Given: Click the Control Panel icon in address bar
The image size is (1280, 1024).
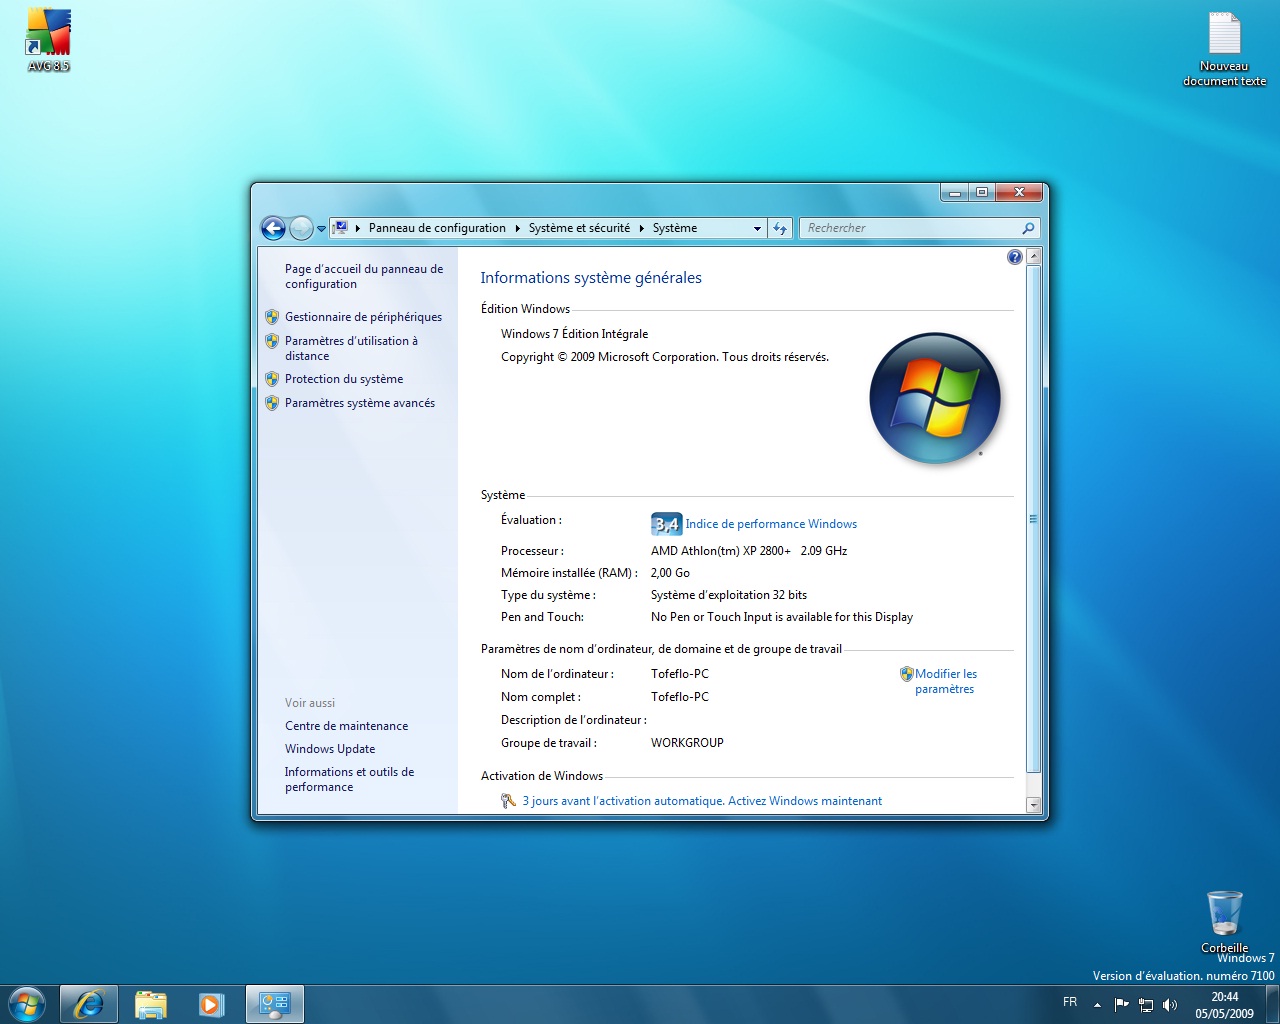Looking at the screenshot, I should coord(340,228).
